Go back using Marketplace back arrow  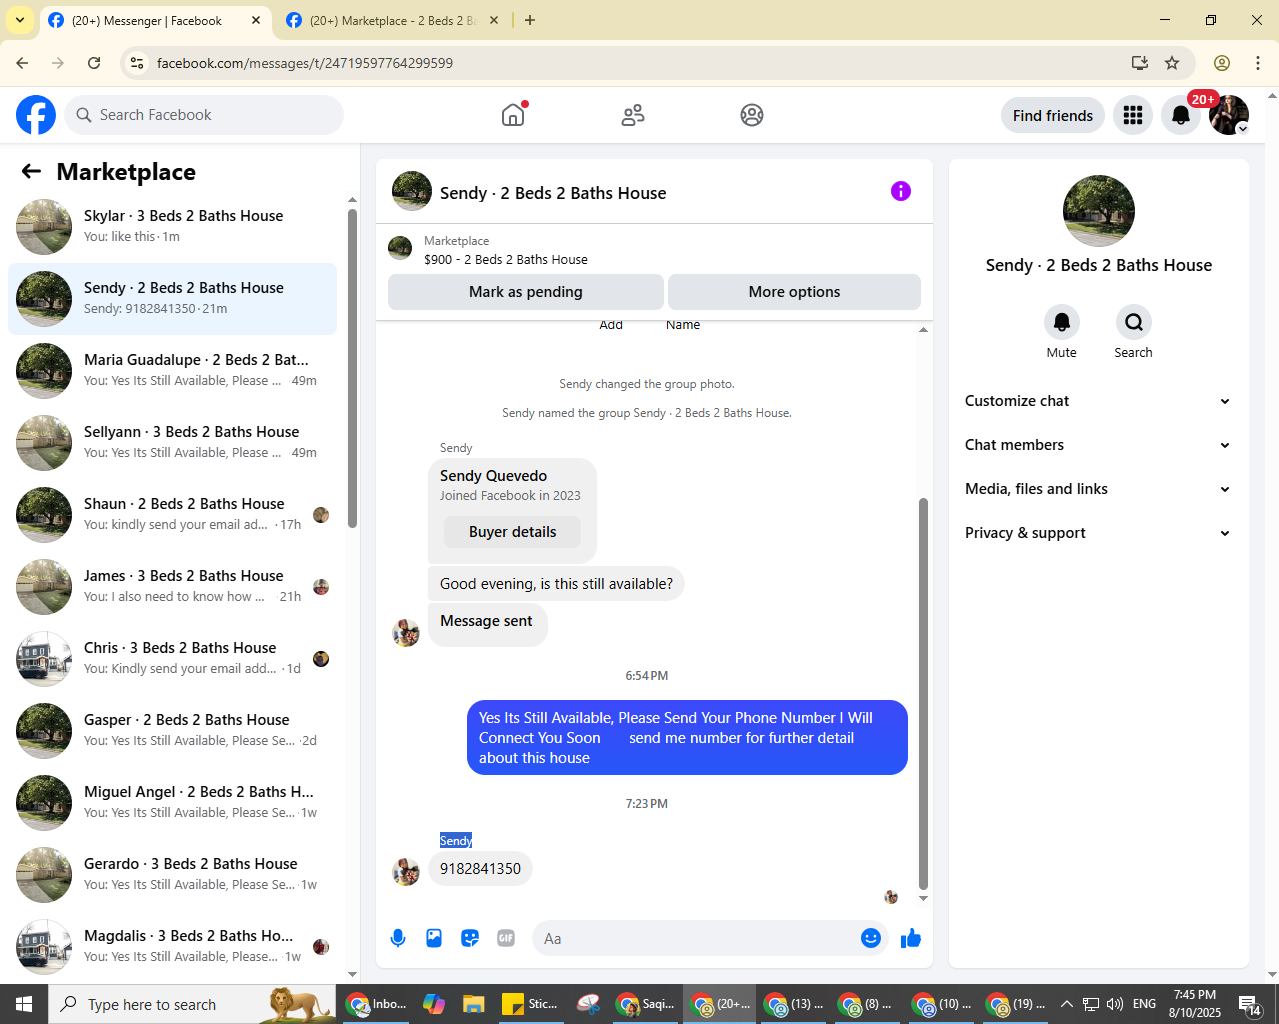click(x=31, y=172)
